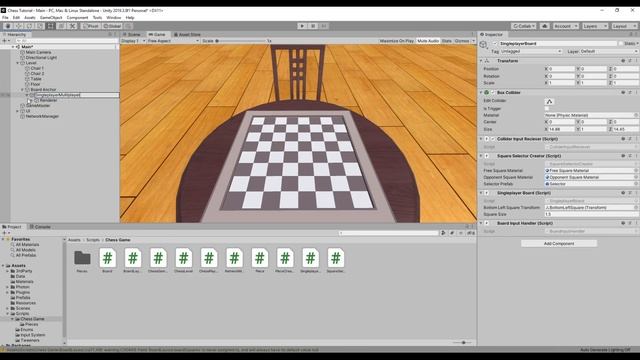The width and height of the screenshot is (640, 360).
Task: Select the Rect transform tool
Action: (51, 26)
